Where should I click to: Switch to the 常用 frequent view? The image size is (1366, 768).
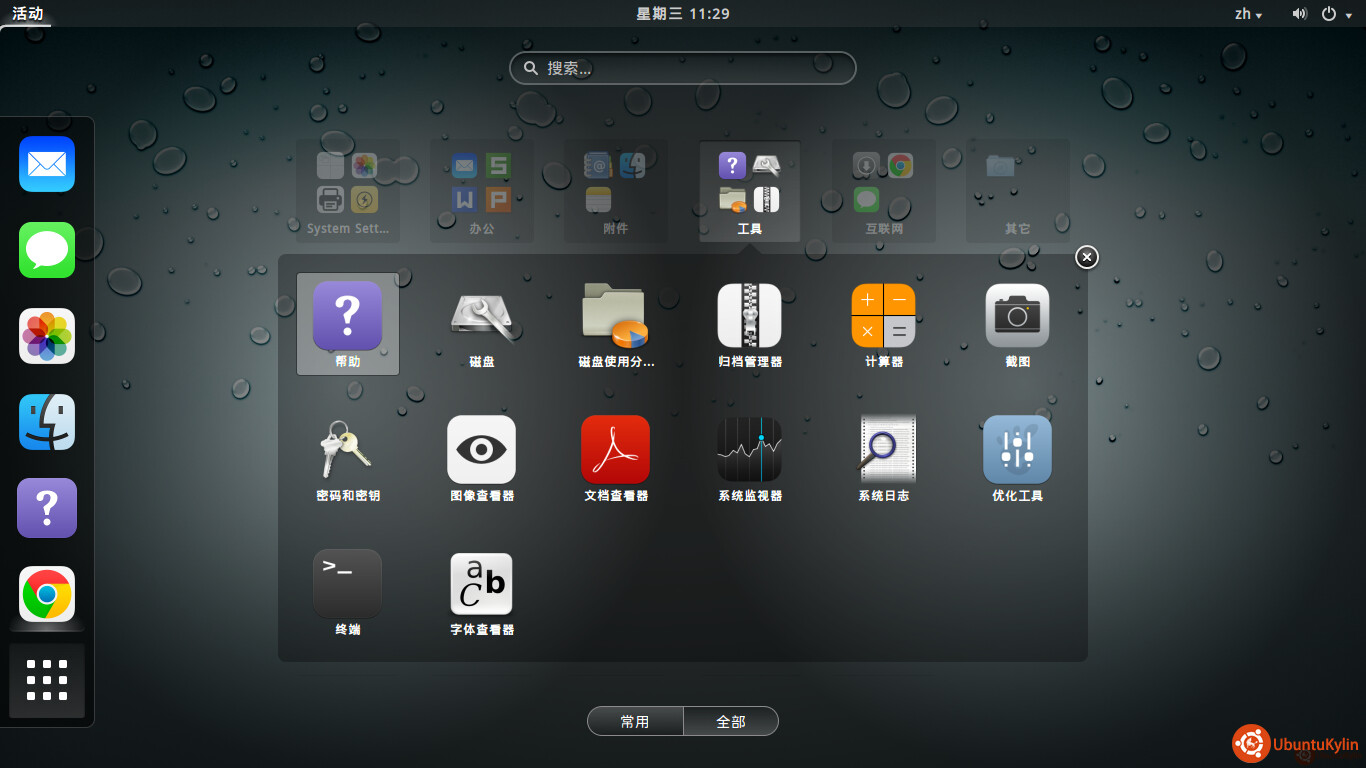pyautogui.click(x=635, y=721)
